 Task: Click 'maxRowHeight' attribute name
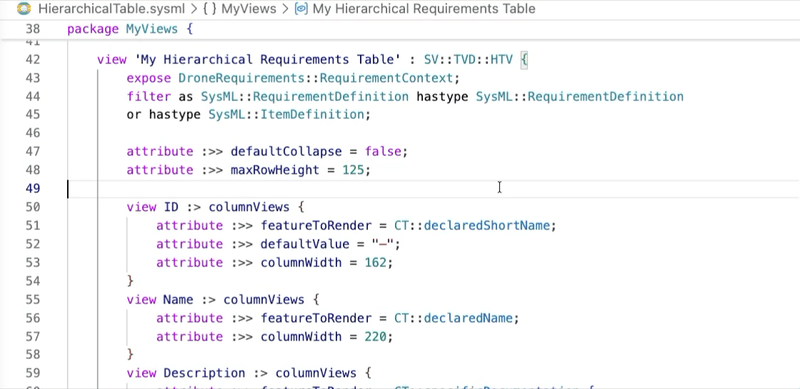275,170
